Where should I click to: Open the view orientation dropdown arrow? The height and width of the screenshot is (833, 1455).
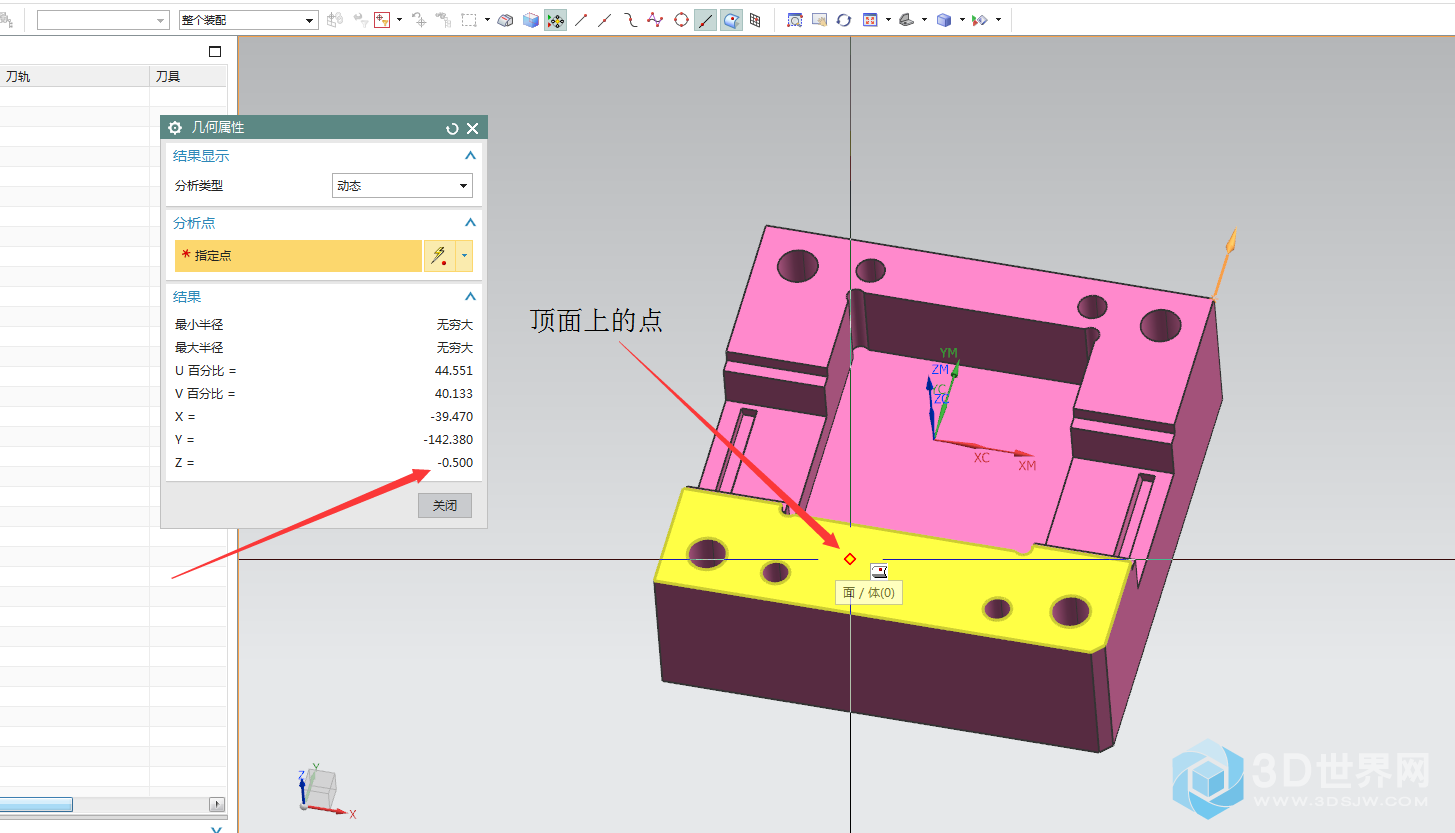tap(888, 20)
